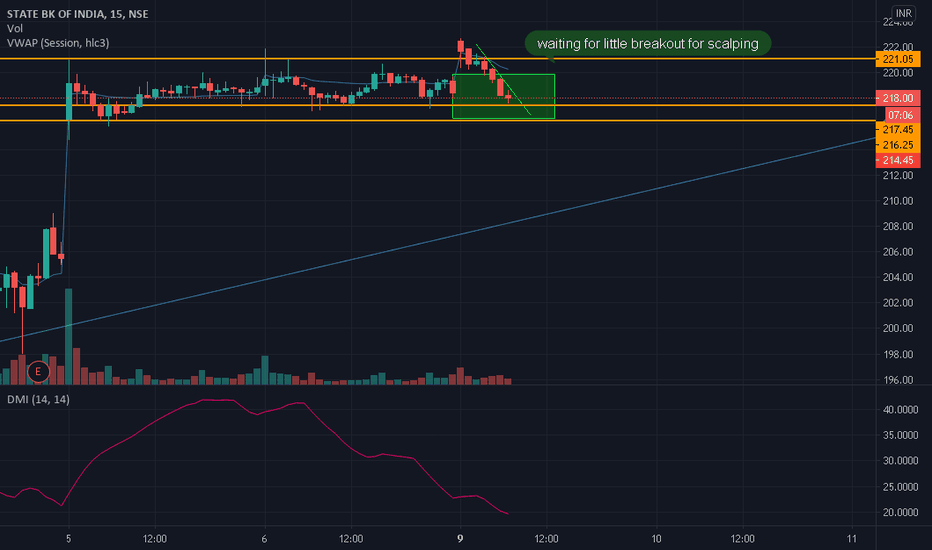The image size is (932, 550).
Task: Click the 212.00 price axis value
Action: [x=898, y=175]
